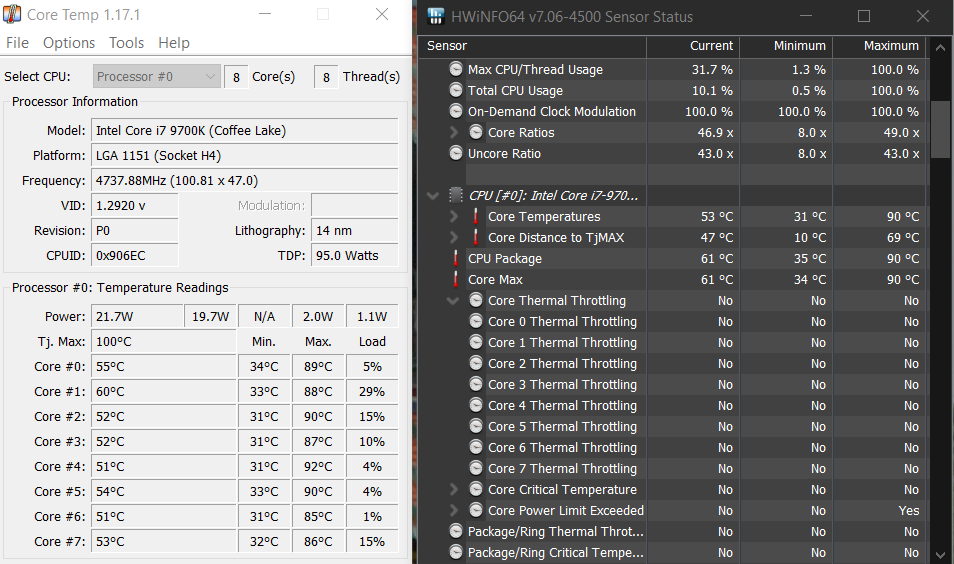Image resolution: width=954 pixels, height=564 pixels.
Task: Click the Platform field LGA 1151
Action: (245, 156)
